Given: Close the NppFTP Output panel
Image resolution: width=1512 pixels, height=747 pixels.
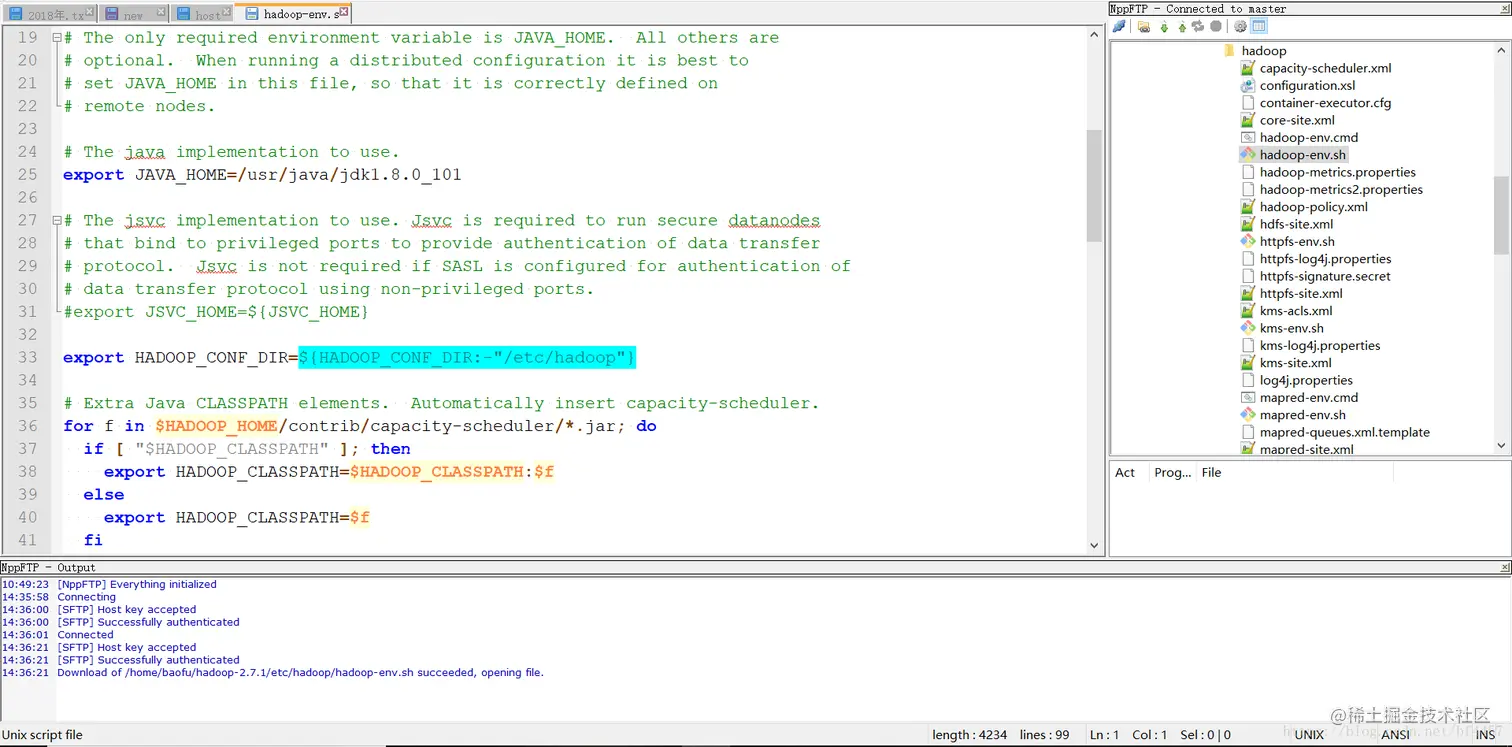Looking at the screenshot, I should (x=1505, y=567).
